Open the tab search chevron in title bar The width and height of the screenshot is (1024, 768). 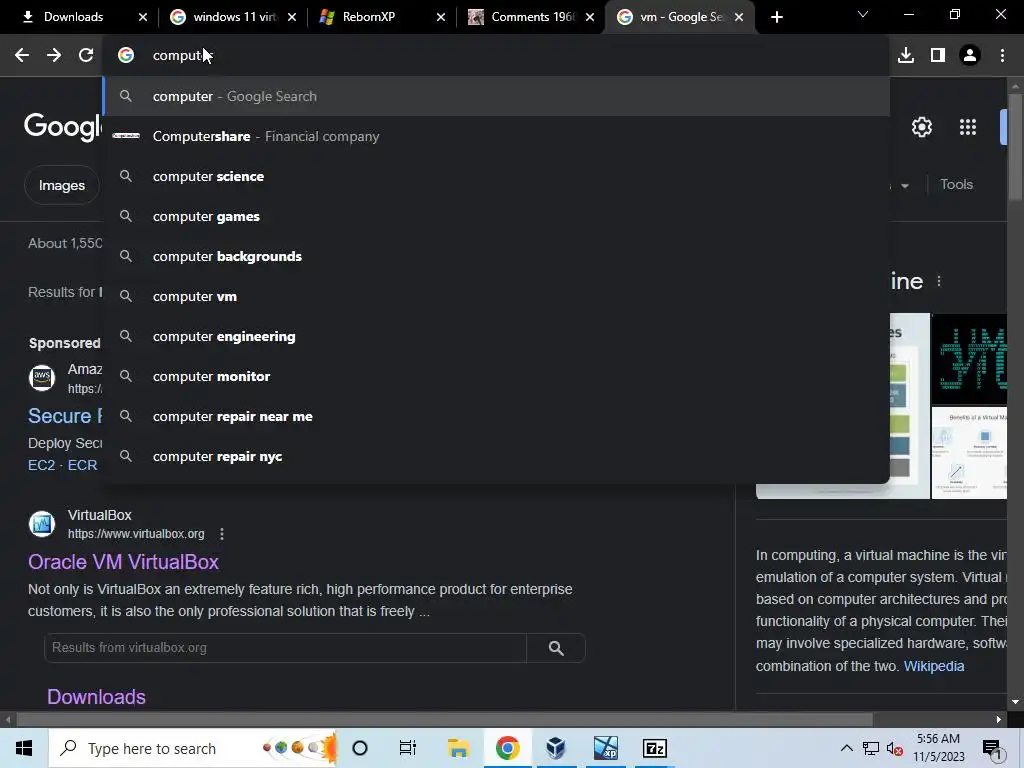point(863,14)
